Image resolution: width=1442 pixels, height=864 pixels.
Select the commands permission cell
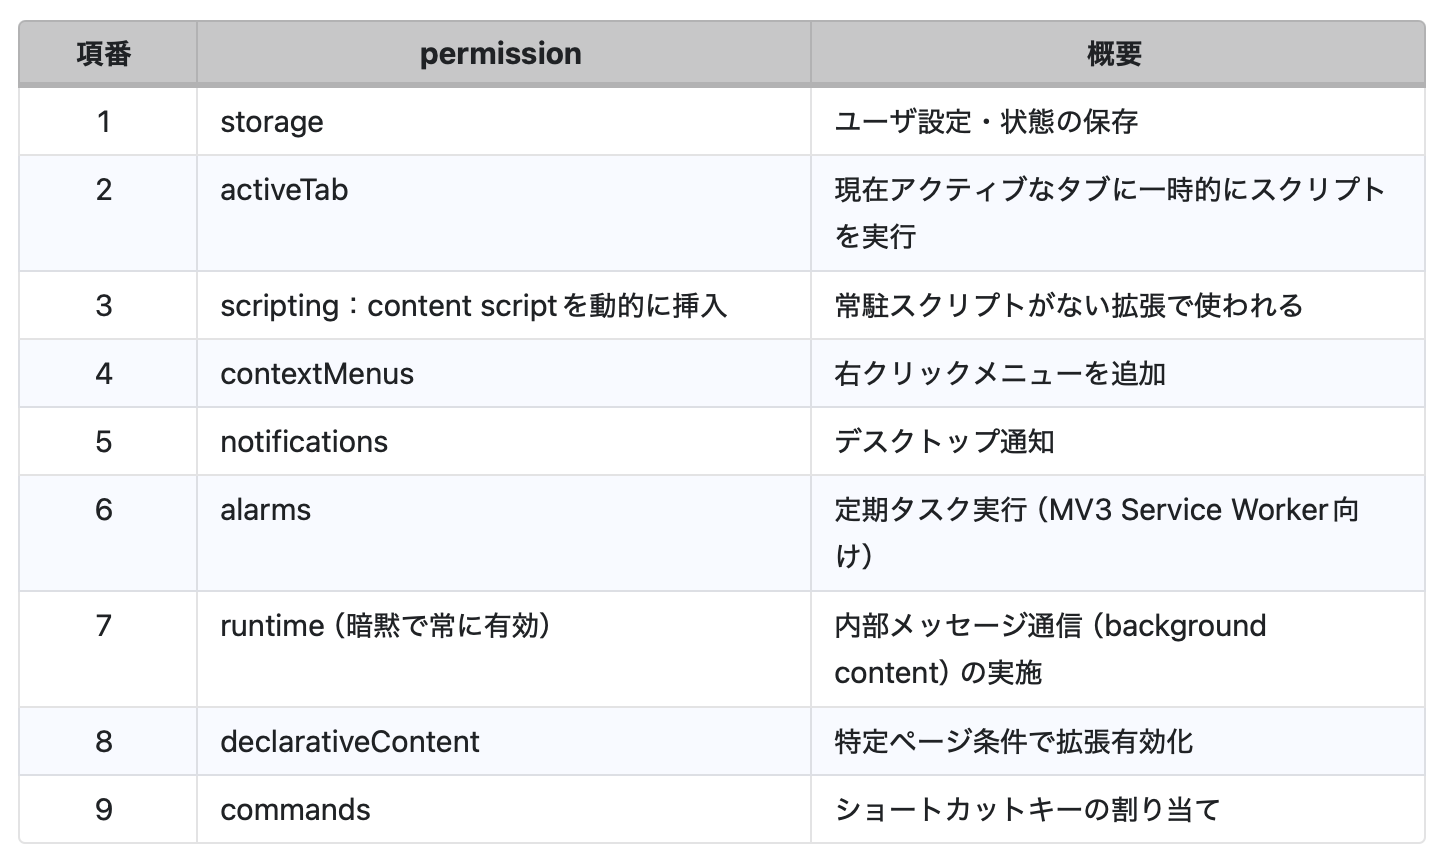coord(295,810)
